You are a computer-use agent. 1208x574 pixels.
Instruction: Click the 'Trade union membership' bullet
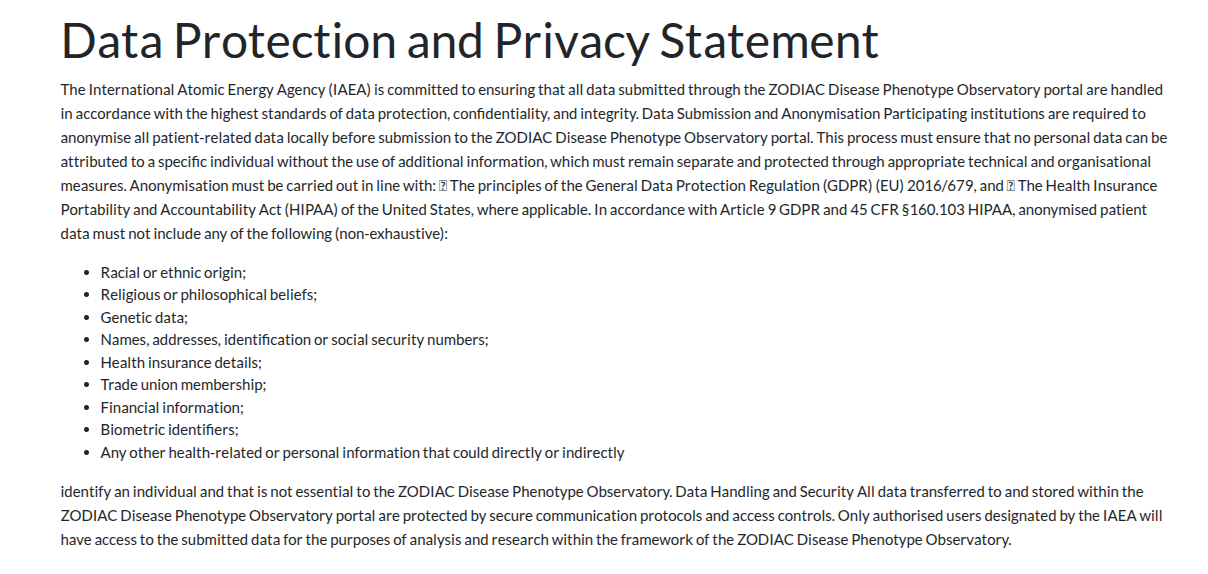coord(183,385)
